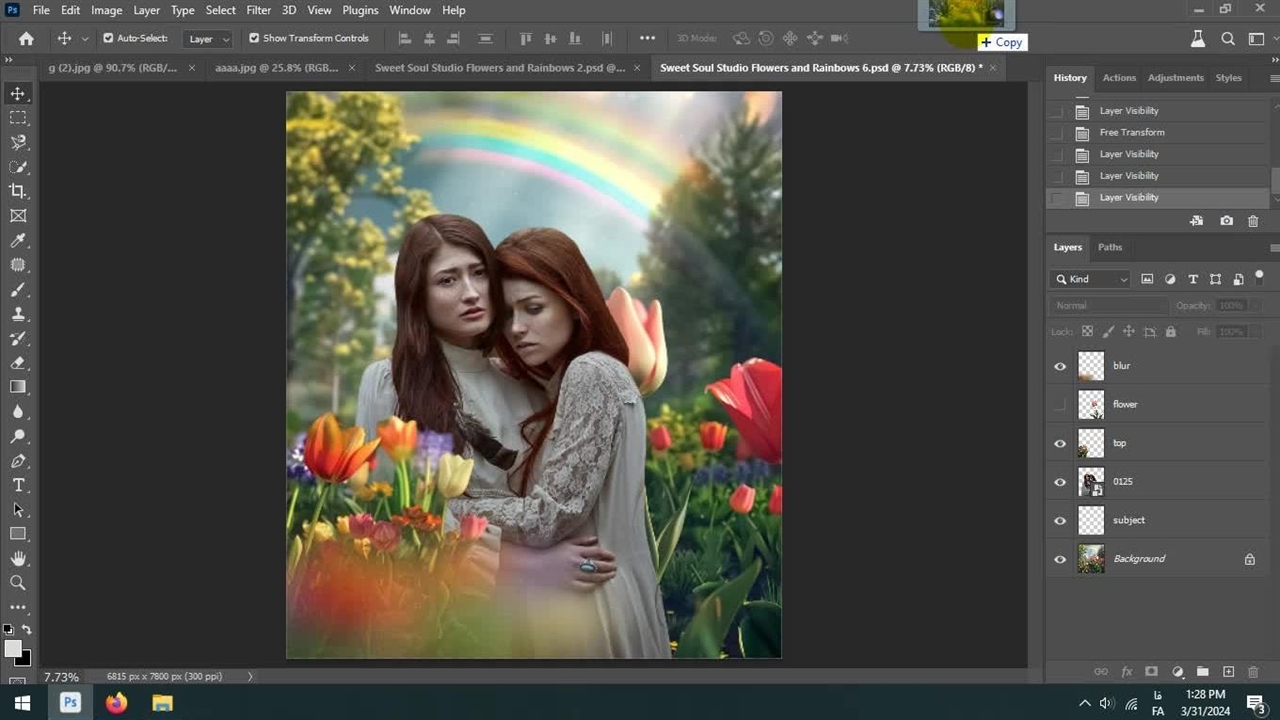
Task: Select the Crop tool
Action: 18,191
